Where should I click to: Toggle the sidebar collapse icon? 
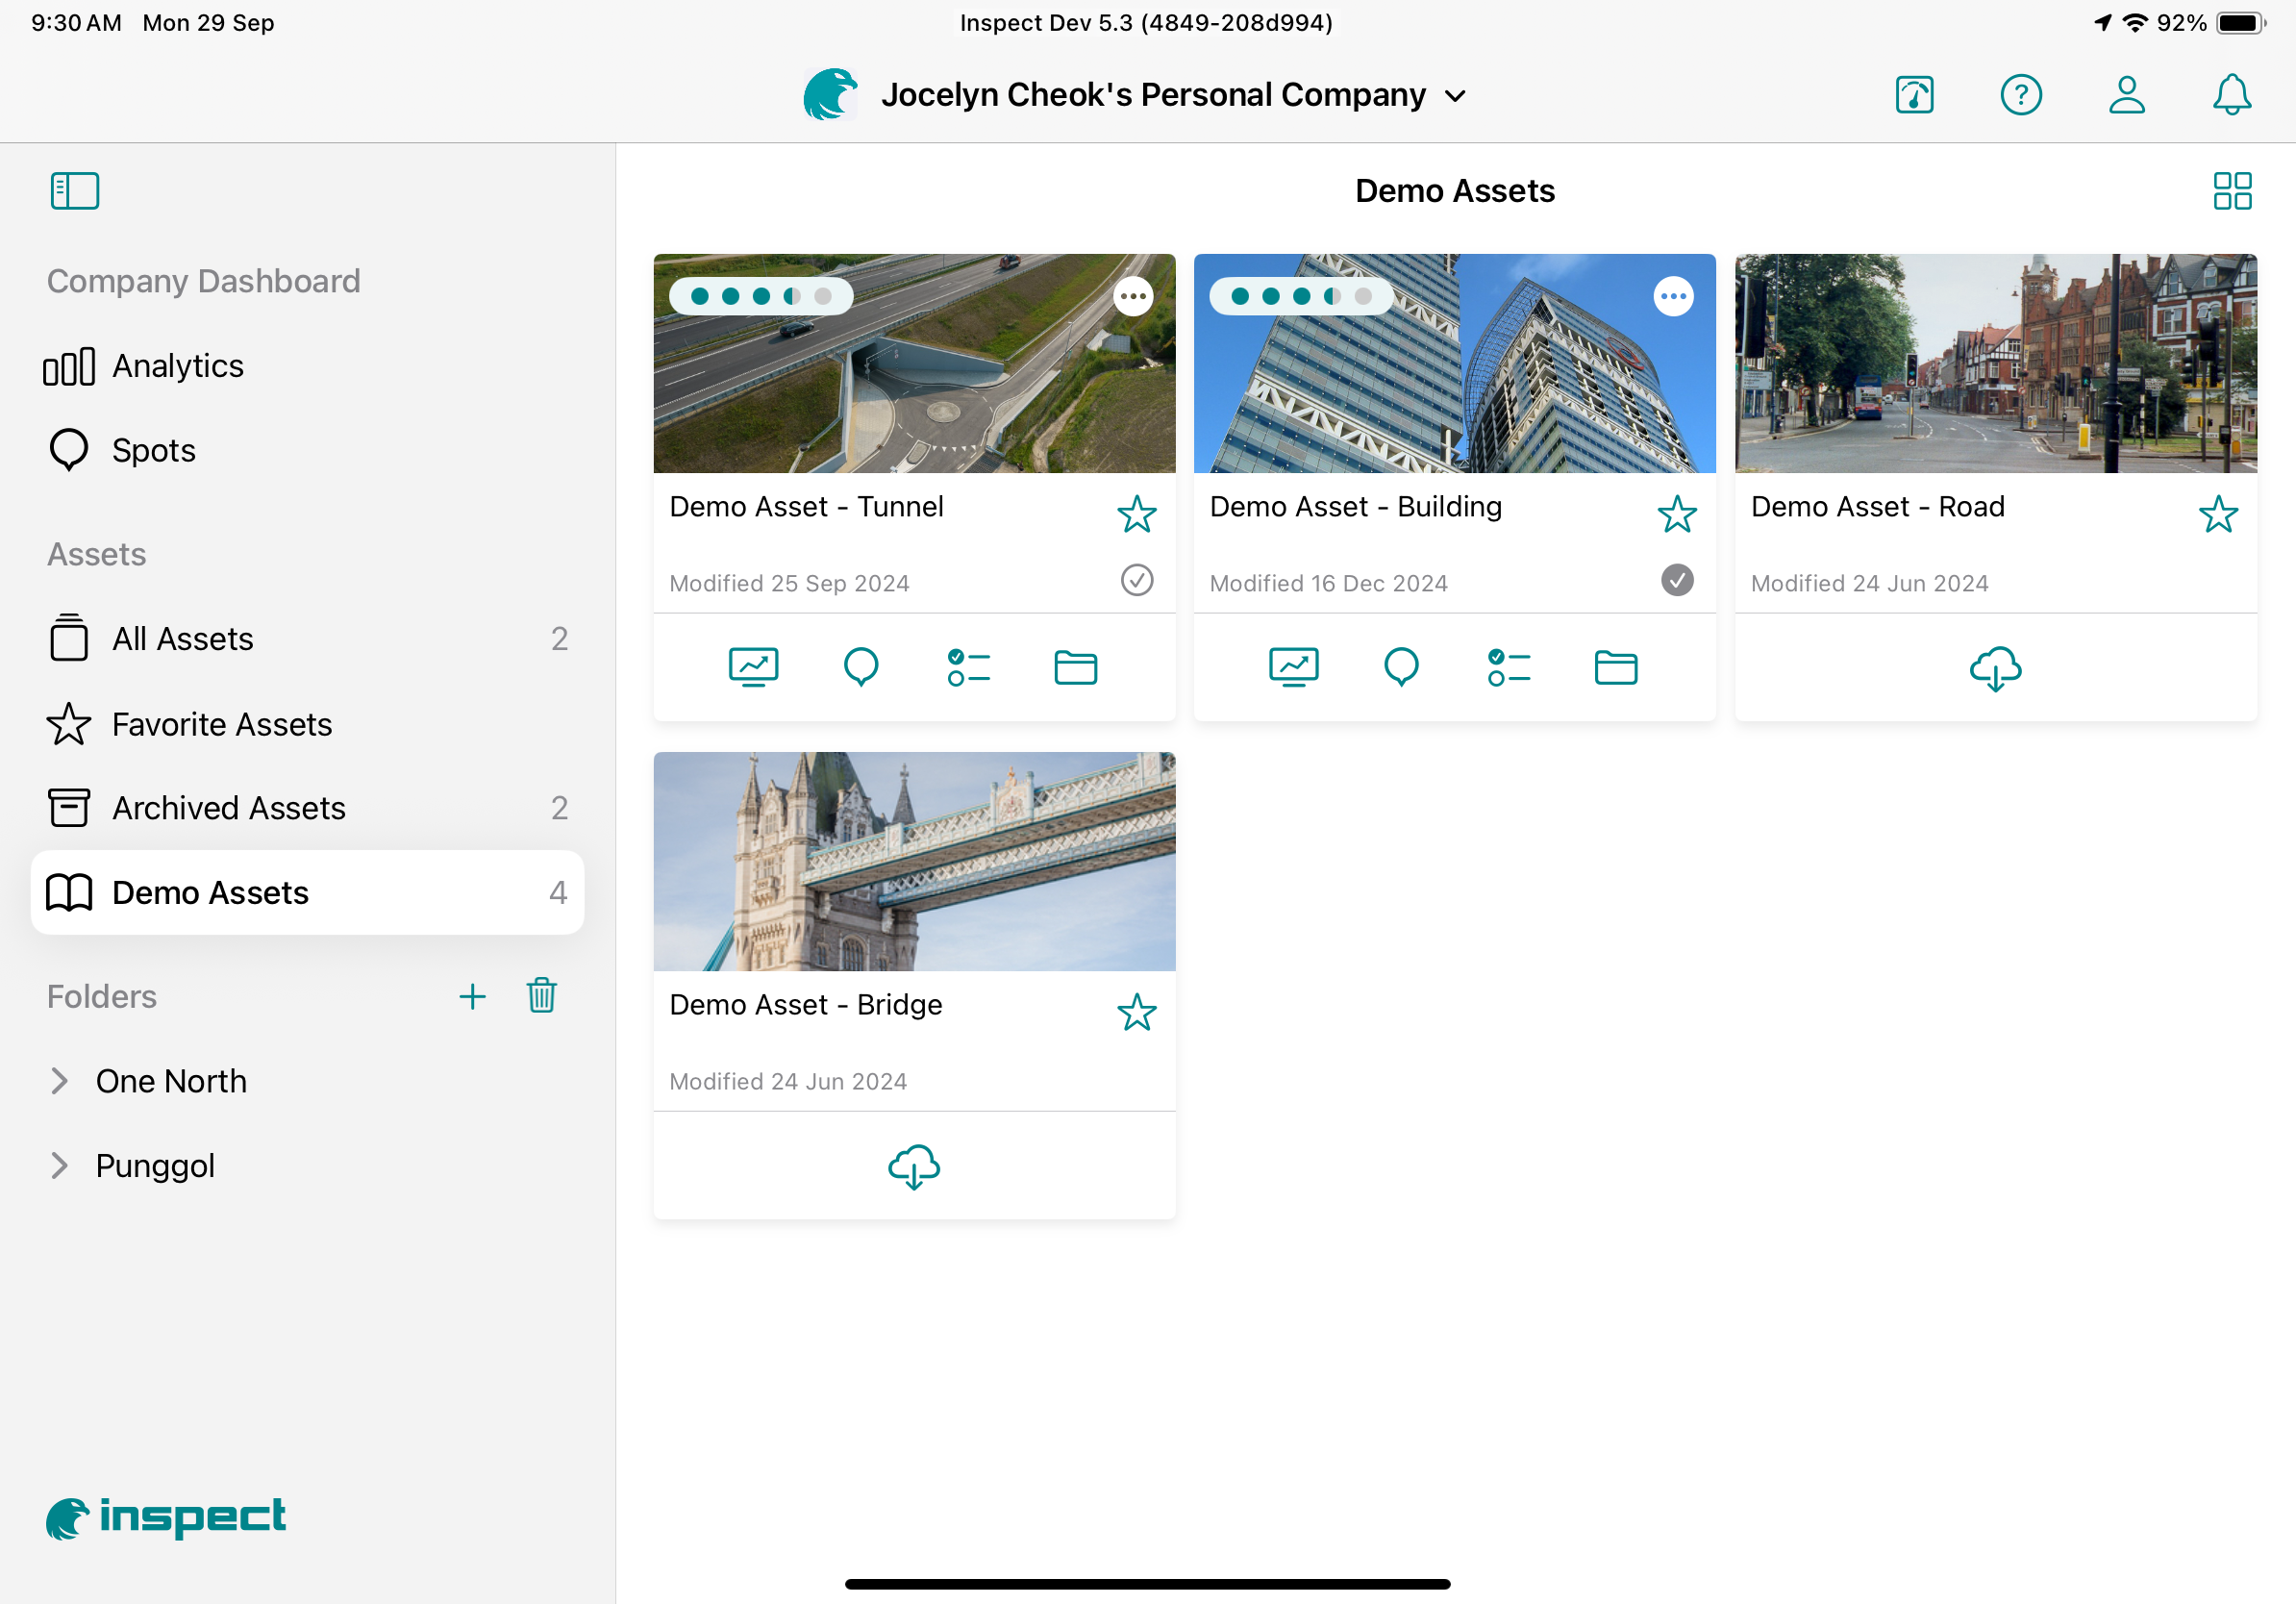(x=75, y=190)
